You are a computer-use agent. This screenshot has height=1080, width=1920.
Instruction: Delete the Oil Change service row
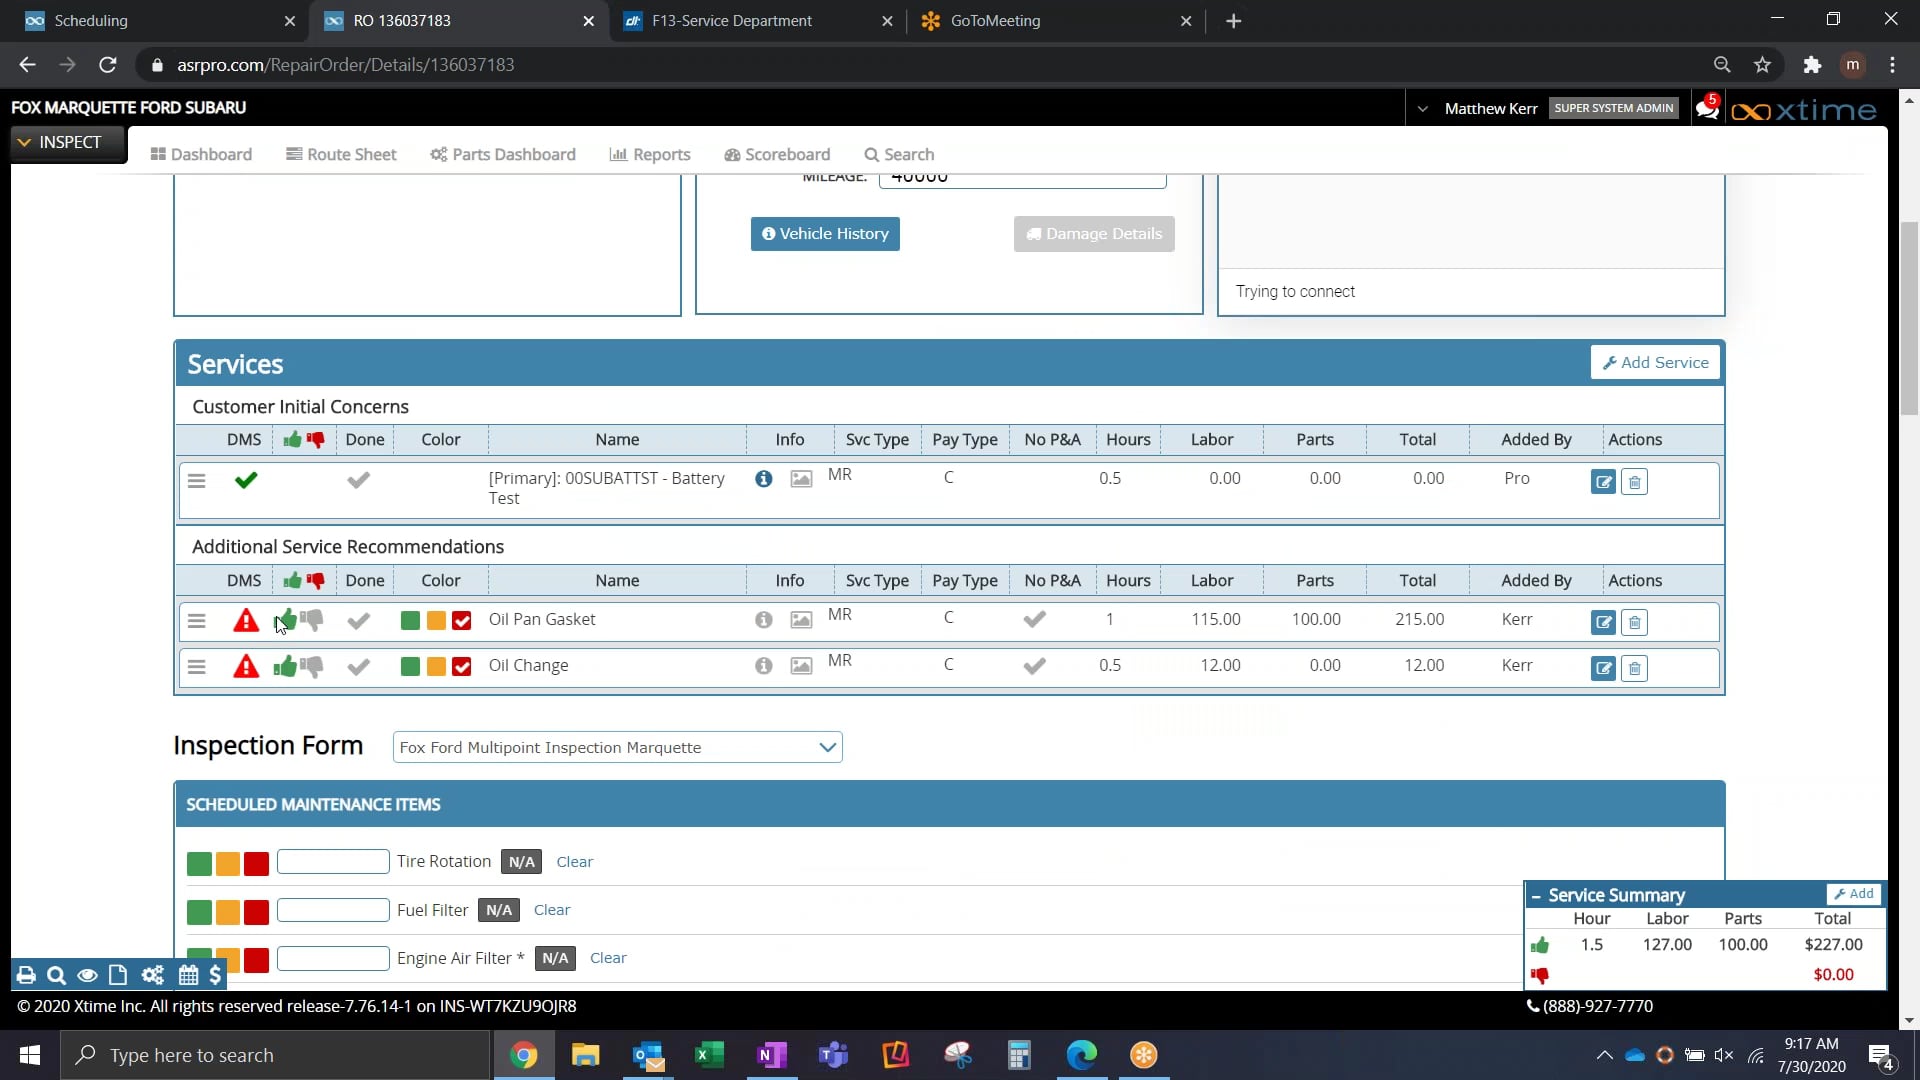pyautogui.click(x=1634, y=668)
